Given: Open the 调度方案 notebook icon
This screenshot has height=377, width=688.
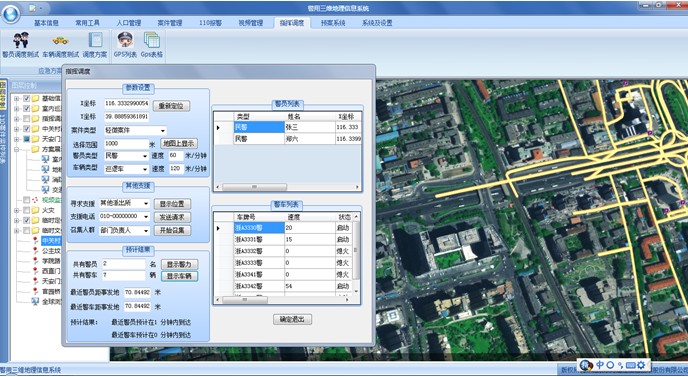Looking at the screenshot, I should click(x=95, y=40).
